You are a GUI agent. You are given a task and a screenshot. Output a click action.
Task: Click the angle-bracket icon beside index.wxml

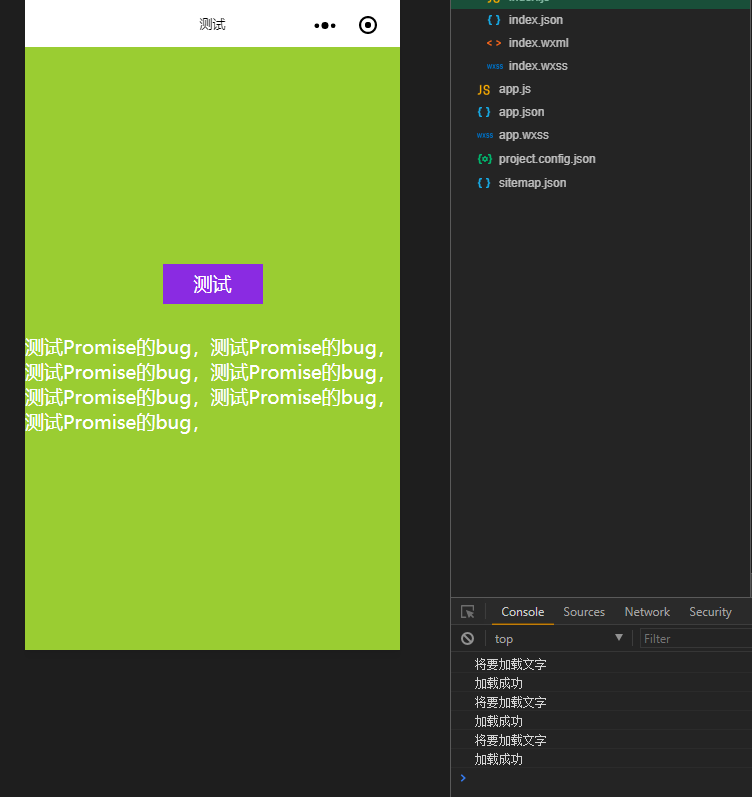[494, 43]
